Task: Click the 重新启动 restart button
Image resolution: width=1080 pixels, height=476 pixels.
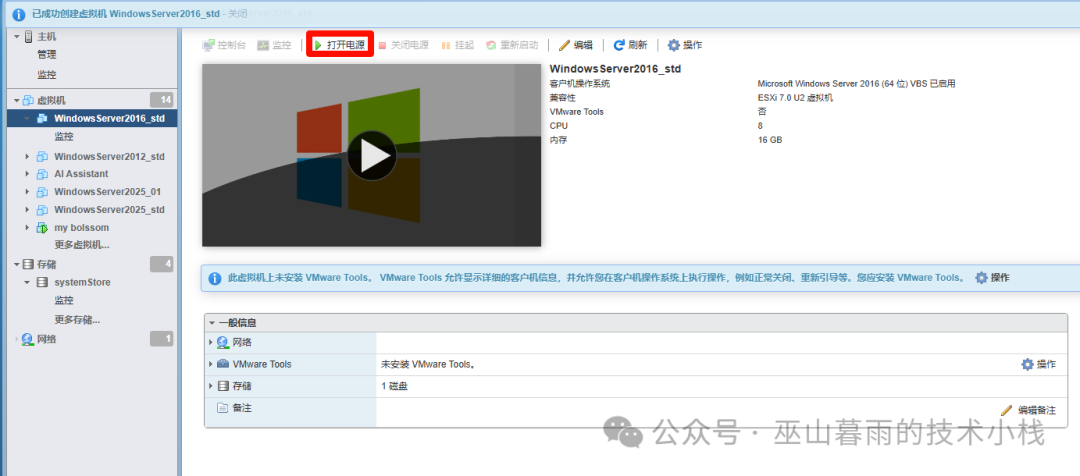Action: (512, 45)
